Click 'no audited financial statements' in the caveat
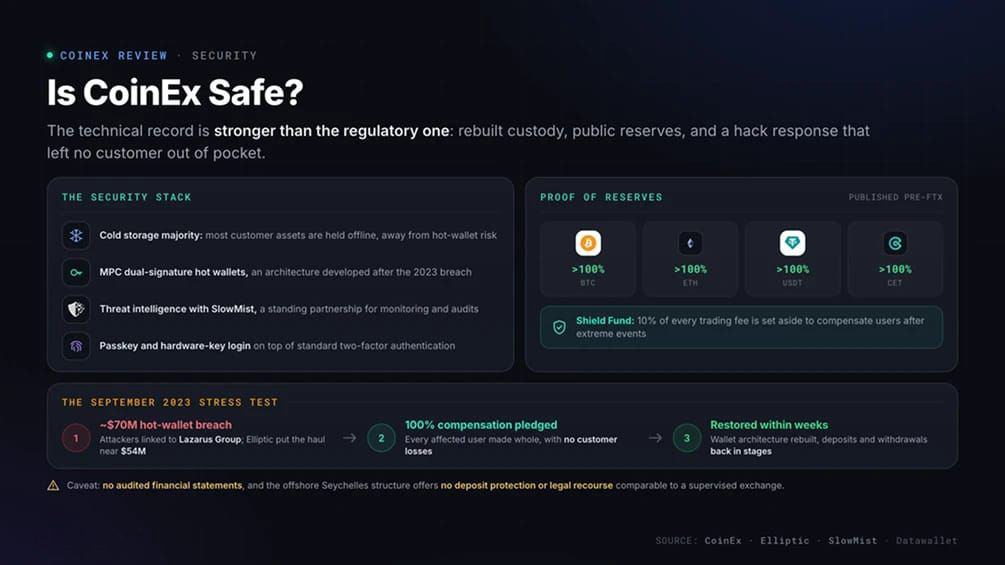Image resolution: width=1005 pixels, height=565 pixels. 172,486
